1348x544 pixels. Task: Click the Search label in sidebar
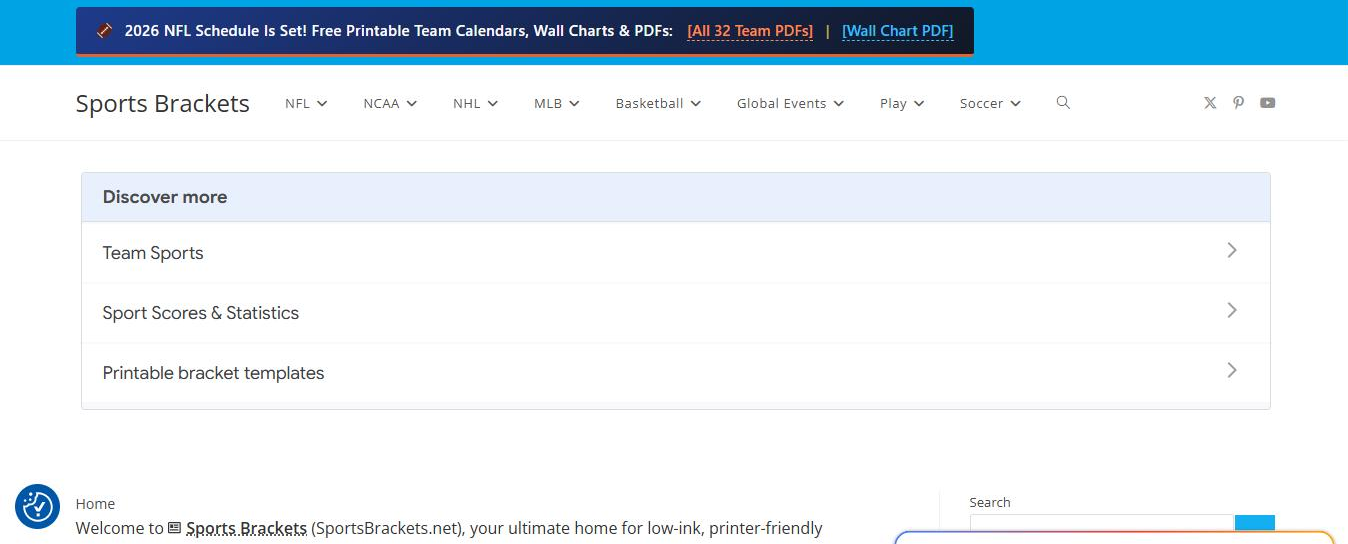click(x=990, y=502)
